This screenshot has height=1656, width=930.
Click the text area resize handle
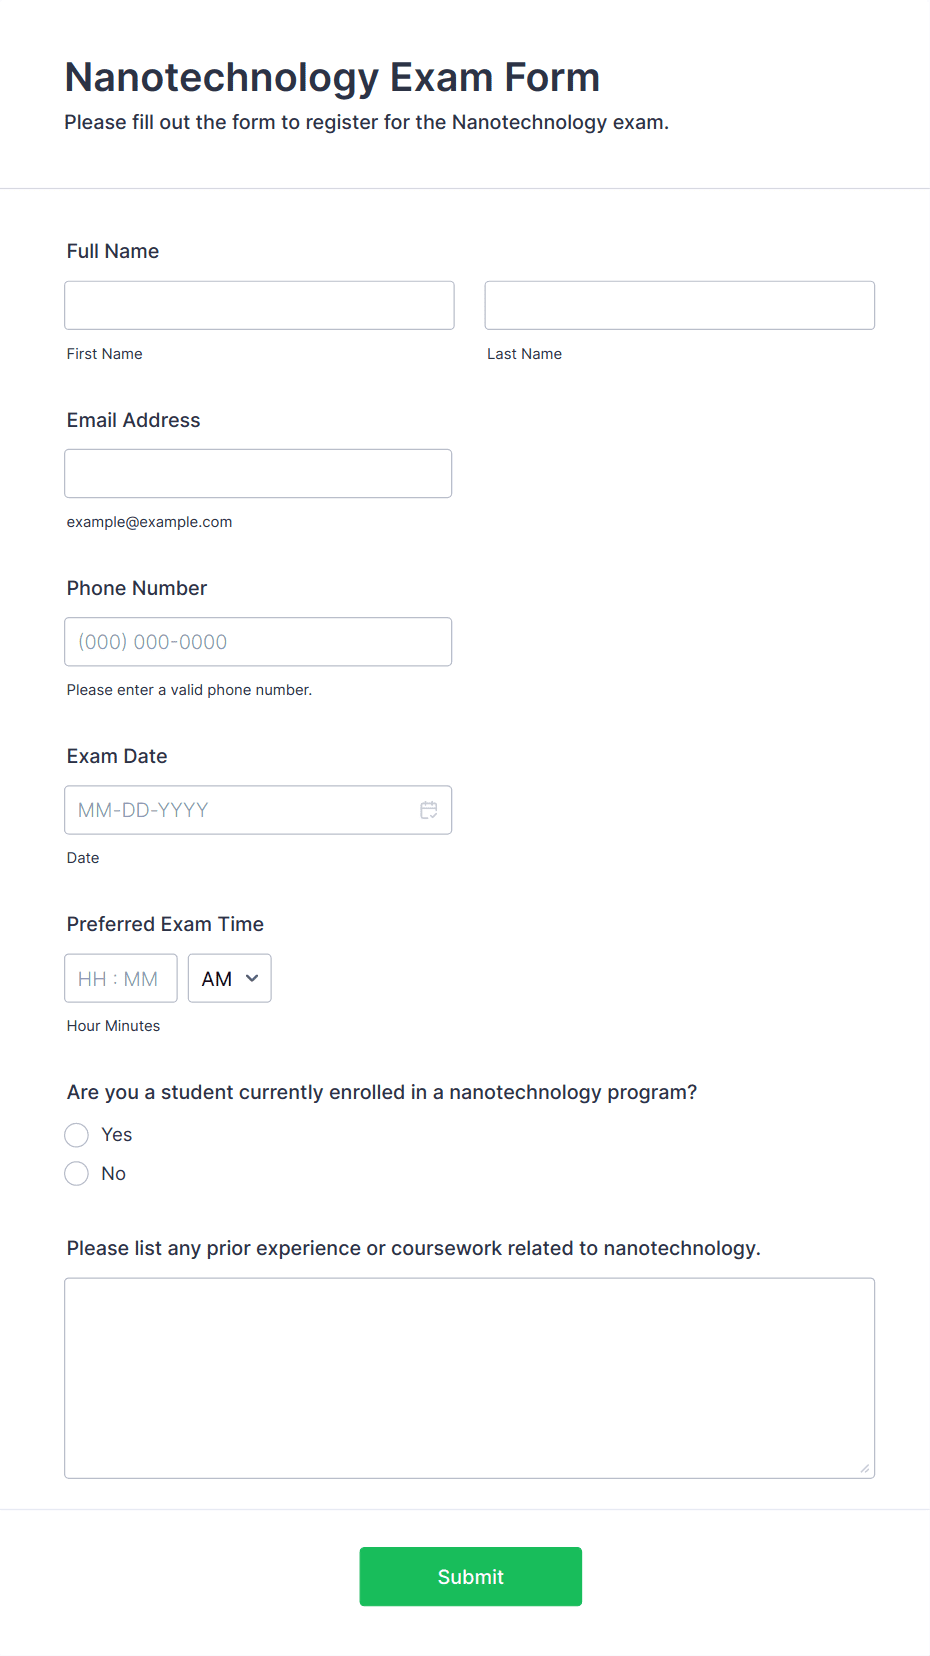pos(865,1468)
